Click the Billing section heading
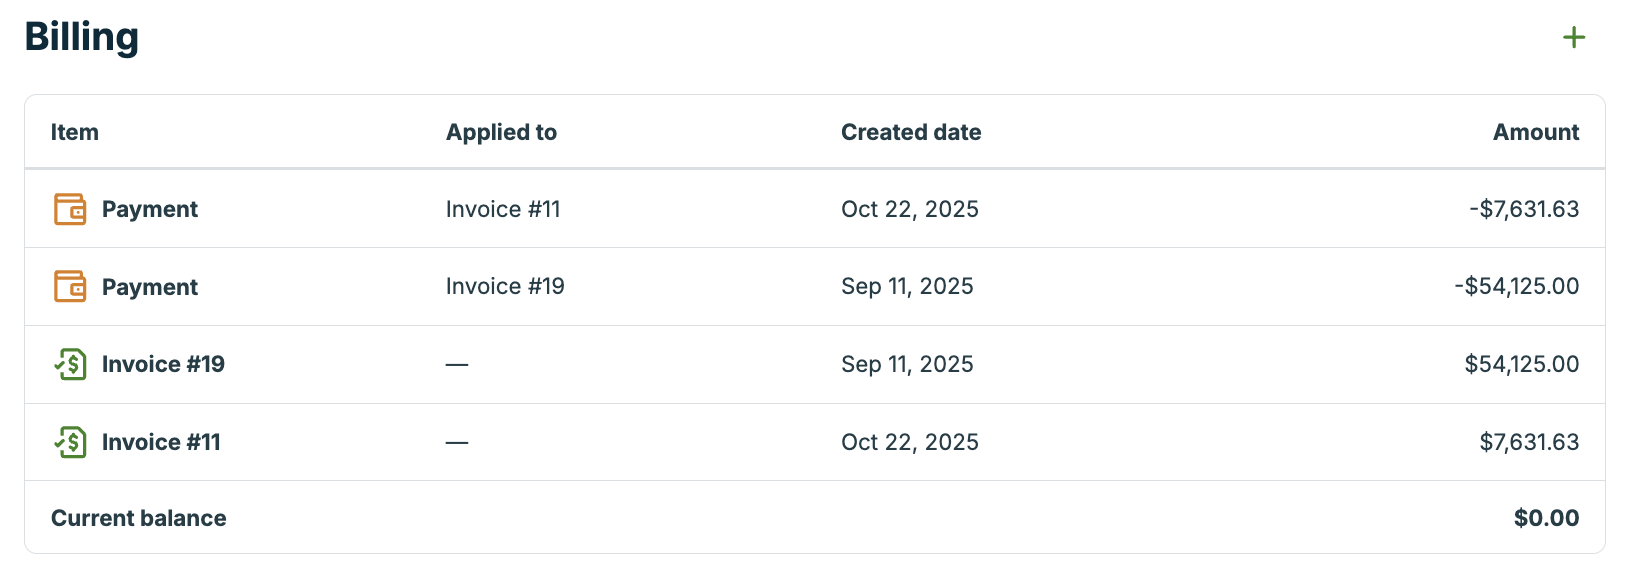This screenshot has width=1630, height=572. pyautogui.click(x=82, y=37)
